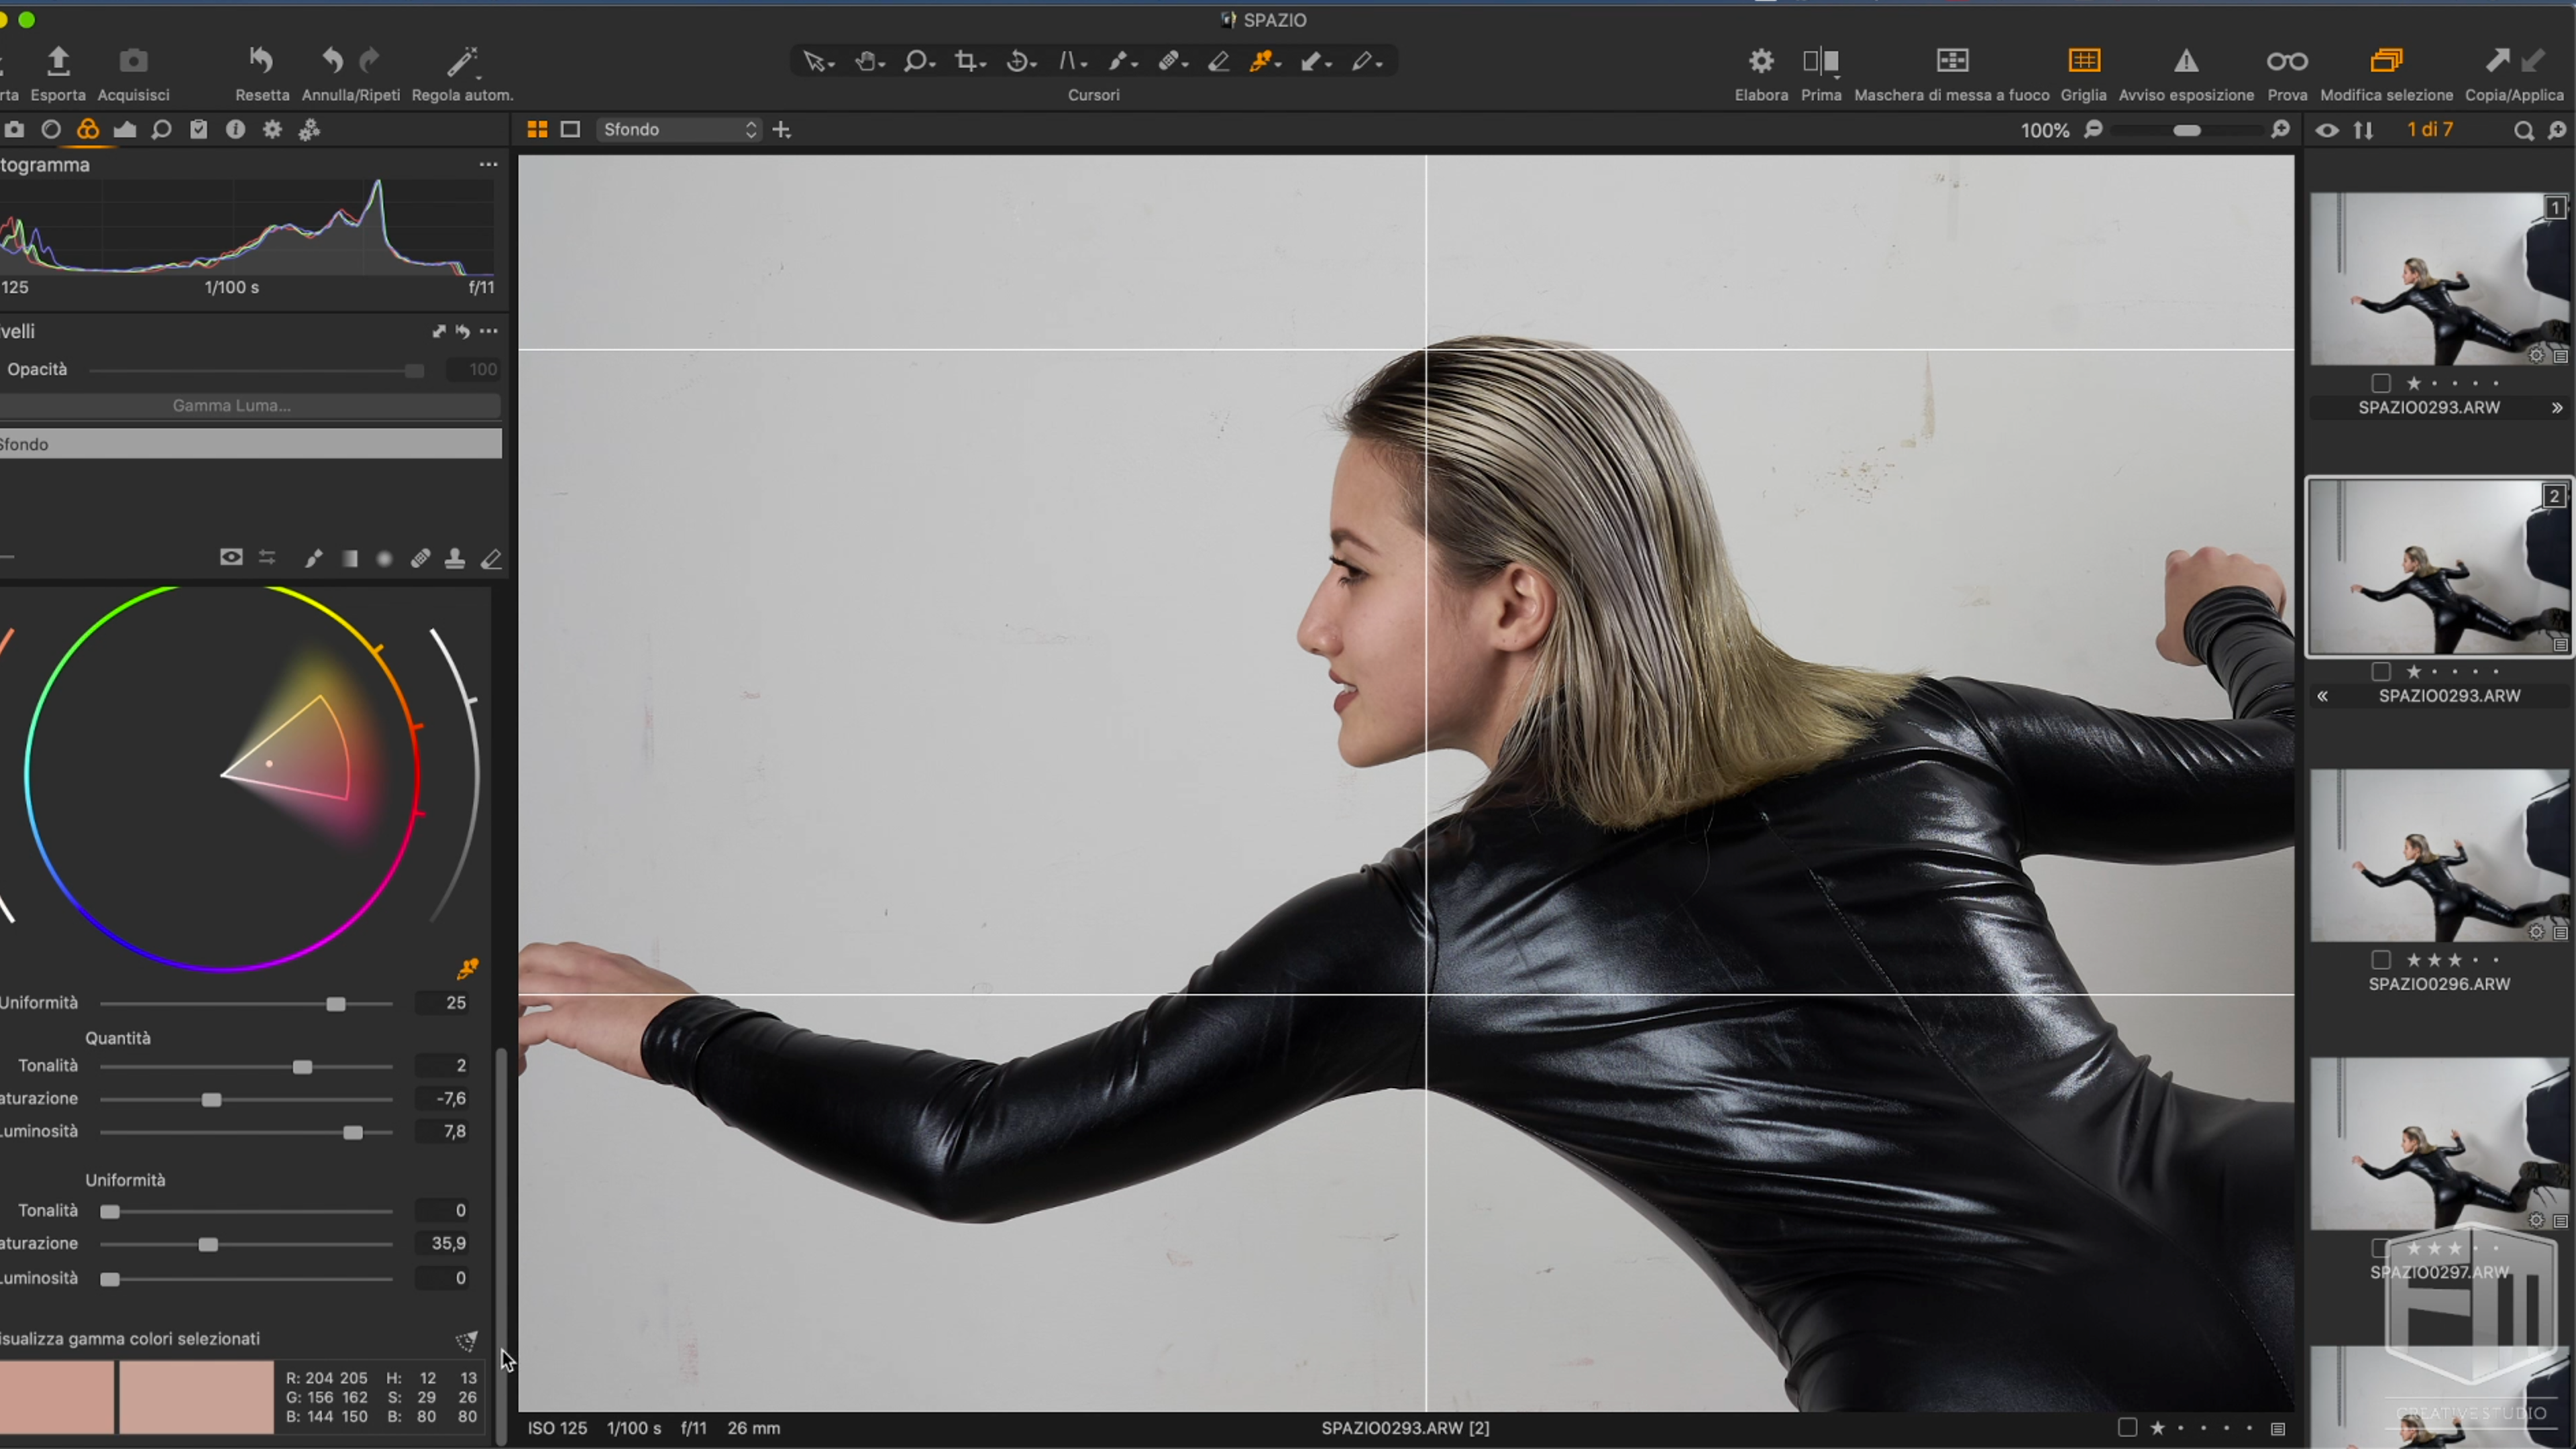This screenshot has height=1449, width=2576.
Task: Pick the Pan hand cursor tool
Action: [x=866, y=62]
